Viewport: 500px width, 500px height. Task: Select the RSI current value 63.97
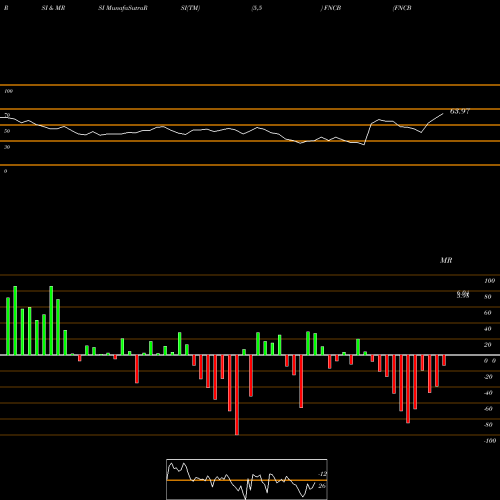click(x=460, y=111)
